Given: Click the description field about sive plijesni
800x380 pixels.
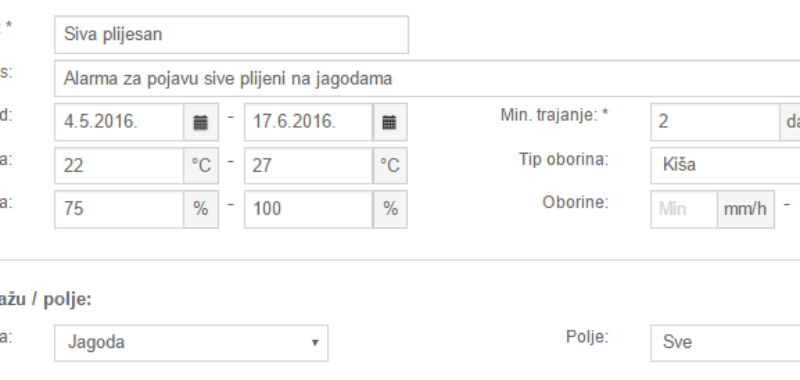Looking at the screenshot, I should point(427,79).
